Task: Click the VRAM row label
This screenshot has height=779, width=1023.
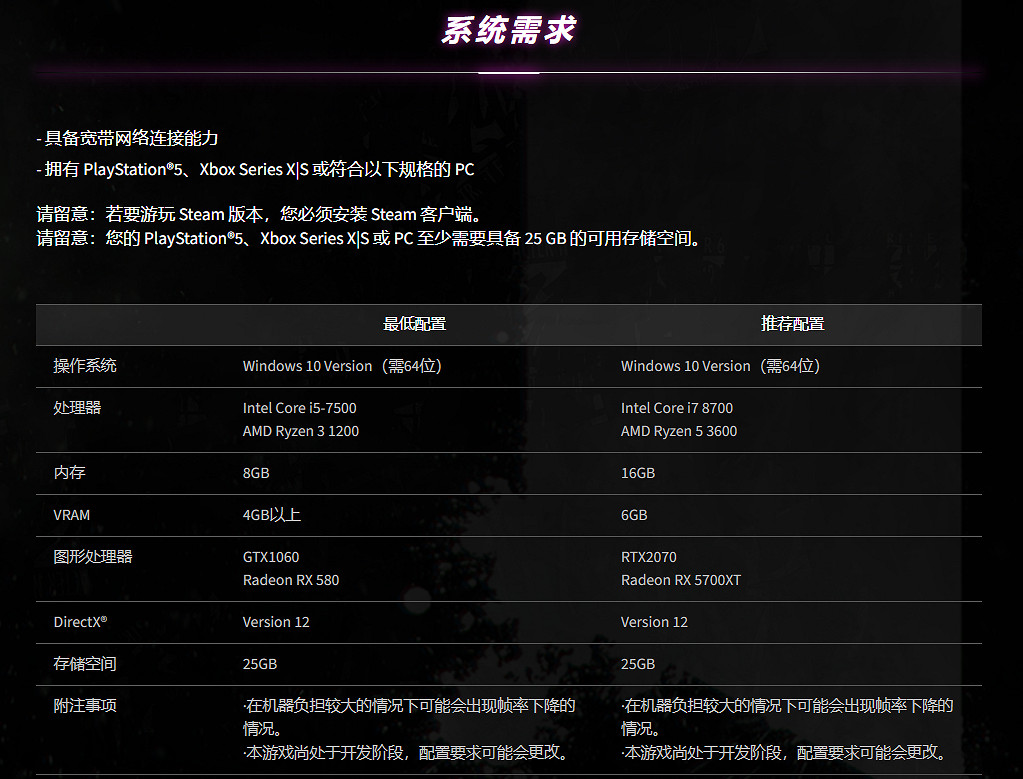Action: [70, 514]
